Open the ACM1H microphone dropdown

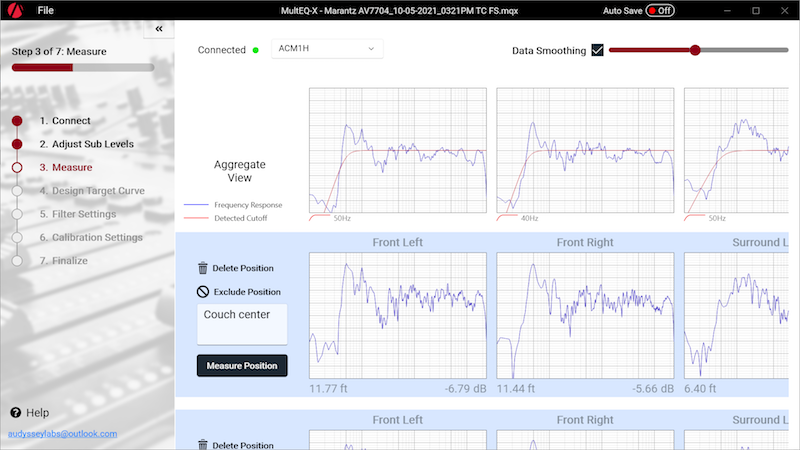(327, 48)
